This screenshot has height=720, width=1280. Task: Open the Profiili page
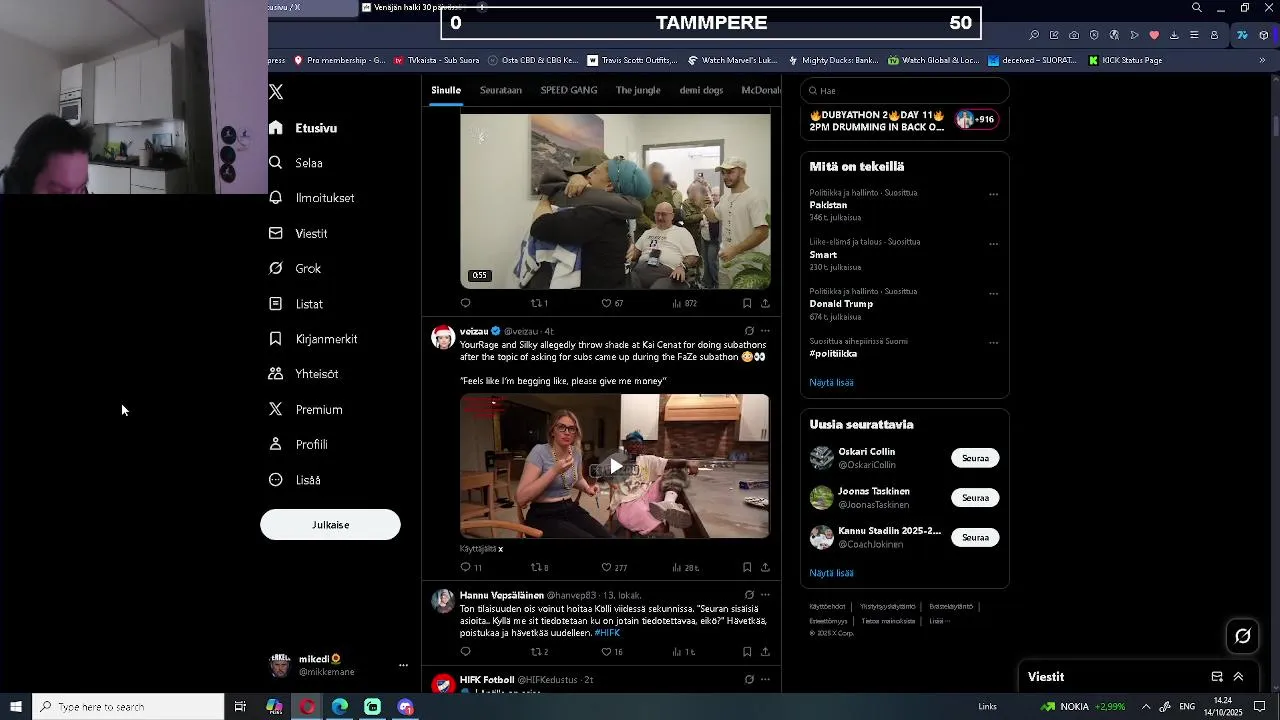coord(298,444)
